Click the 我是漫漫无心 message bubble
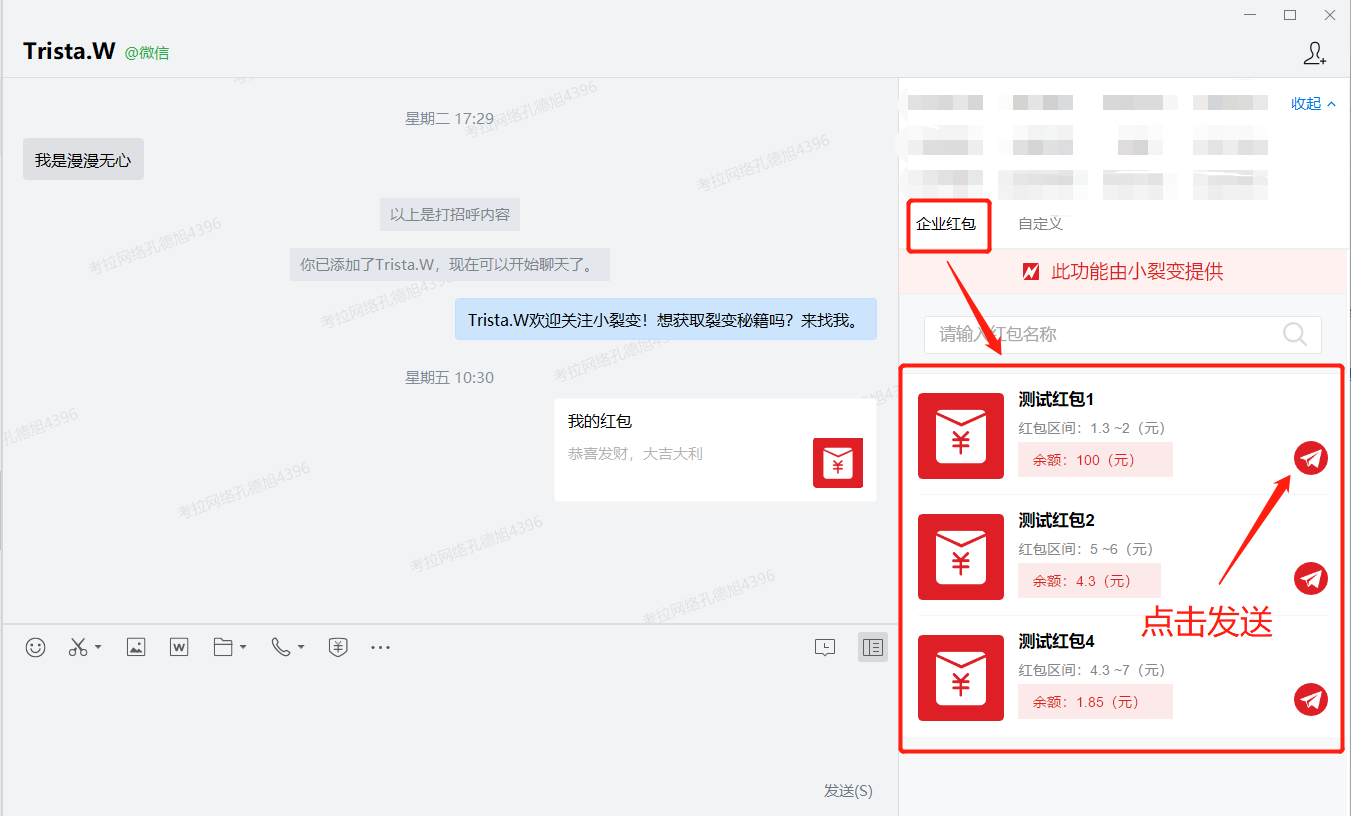 pos(83,159)
